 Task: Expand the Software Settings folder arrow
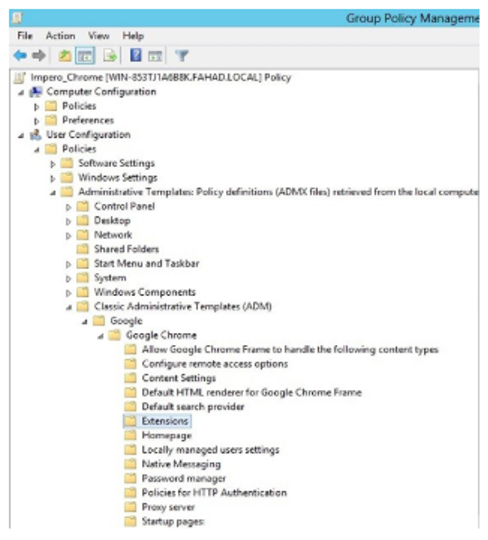53,164
